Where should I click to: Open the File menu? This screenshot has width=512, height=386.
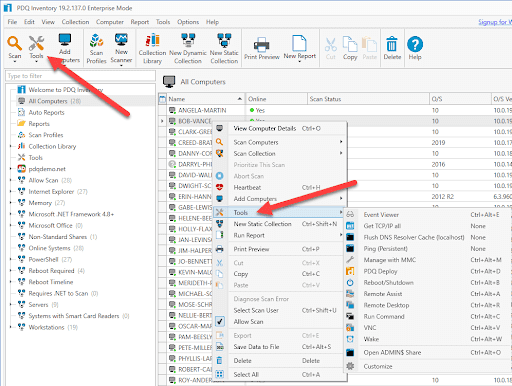point(12,22)
